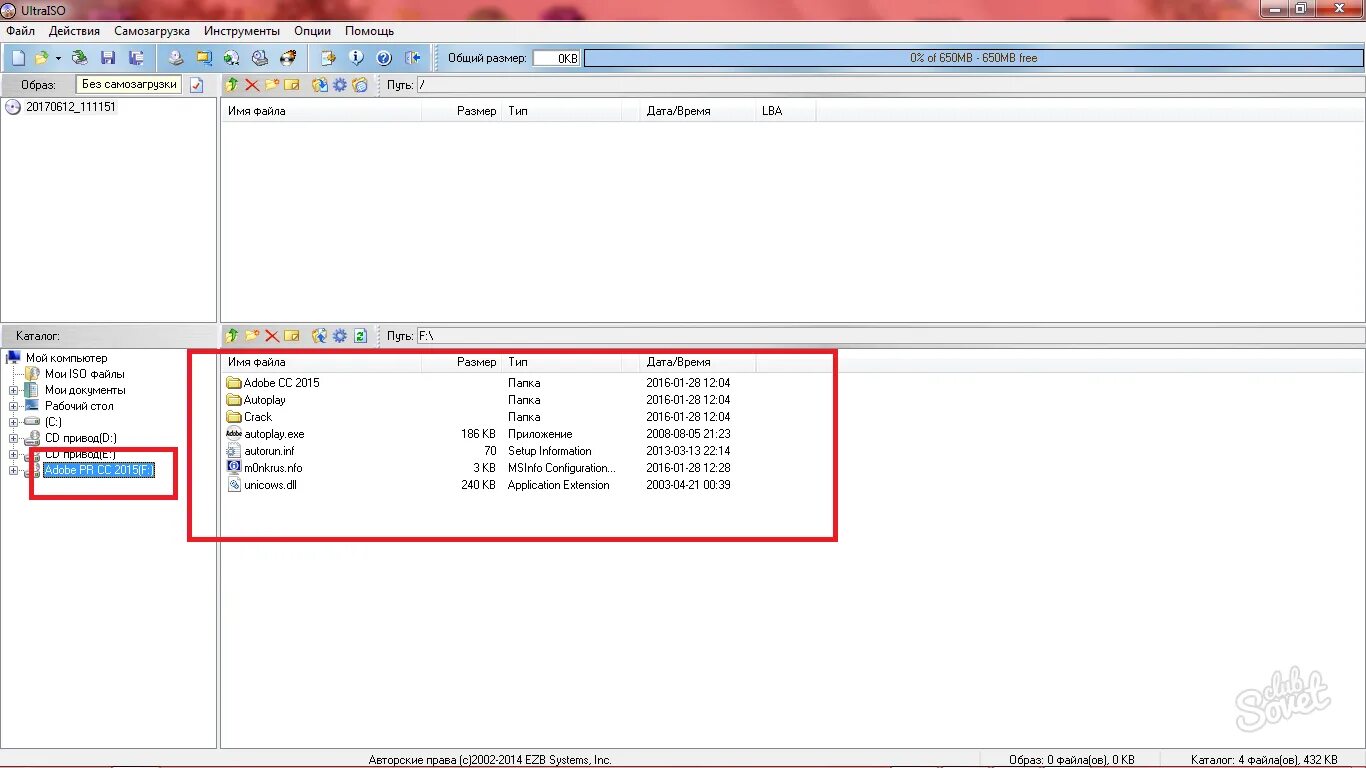Click Rename icon in image pane toolbar
Screen dimensions: 1366x768
coord(292,85)
